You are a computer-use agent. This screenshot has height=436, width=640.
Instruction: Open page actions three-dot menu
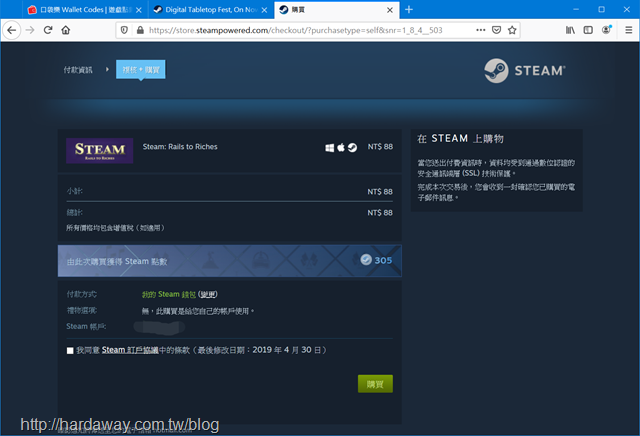click(481, 30)
